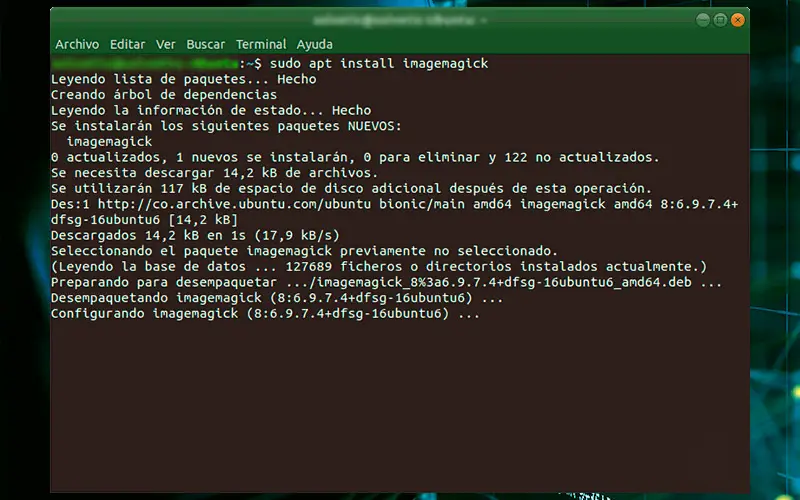Viewport: 800px width, 500px height.
Task: Click the 'Desempaquetando imagemagick' line
Action: pyautogui.click(x=277, y=298)
